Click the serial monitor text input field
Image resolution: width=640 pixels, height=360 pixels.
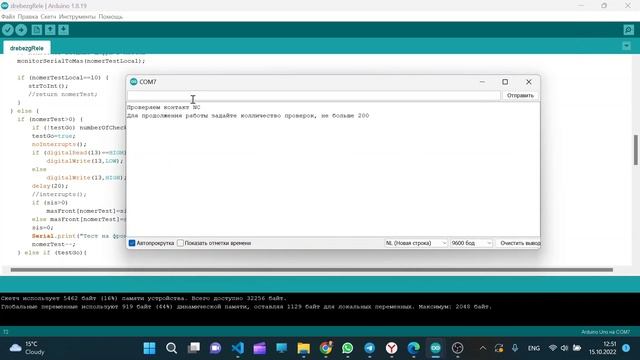pyautogui.click(x=313, y=96)
